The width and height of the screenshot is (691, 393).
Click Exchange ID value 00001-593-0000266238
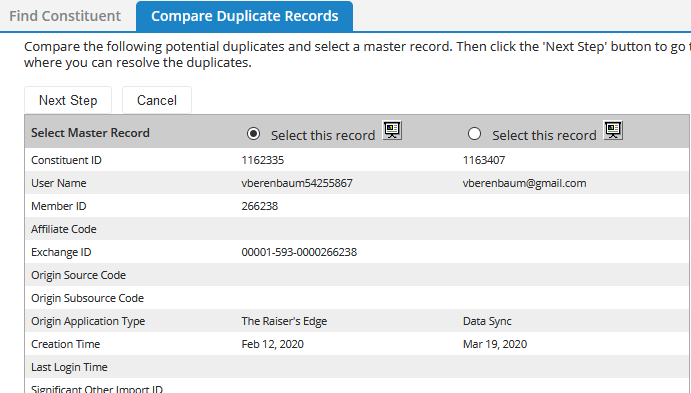click(x=299, y=252)
